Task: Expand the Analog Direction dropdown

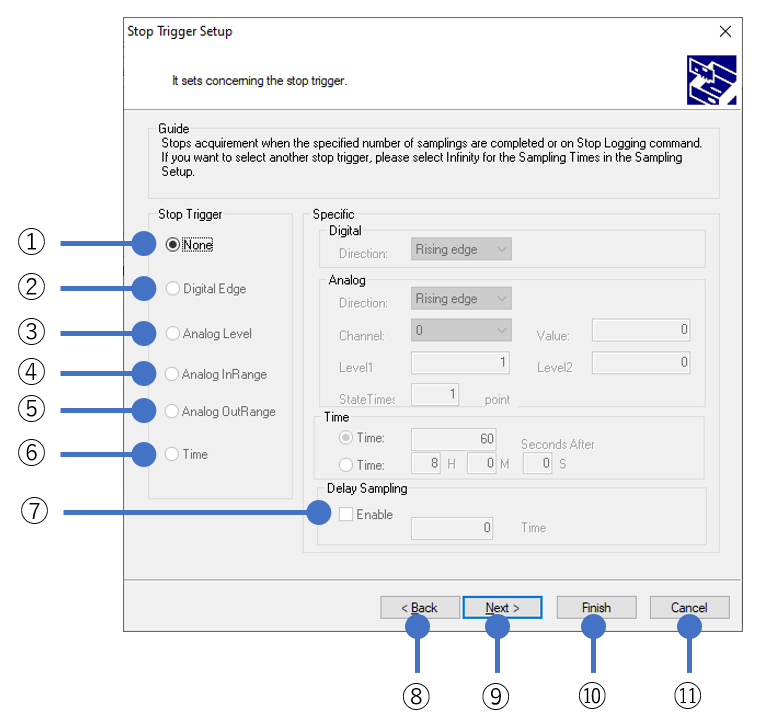Action: tap(462, 298)
